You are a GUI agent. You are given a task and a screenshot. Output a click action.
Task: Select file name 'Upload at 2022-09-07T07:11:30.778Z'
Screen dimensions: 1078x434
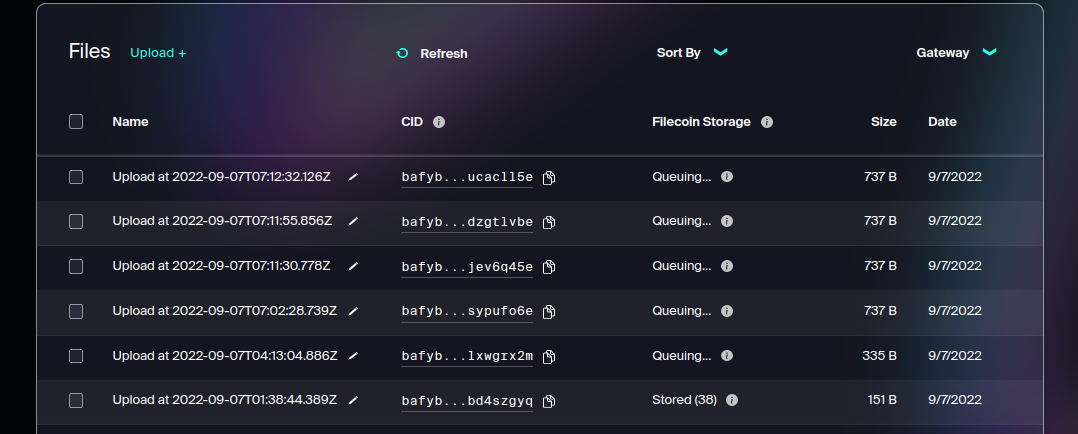pyautogui.click(x=221, y=265)
